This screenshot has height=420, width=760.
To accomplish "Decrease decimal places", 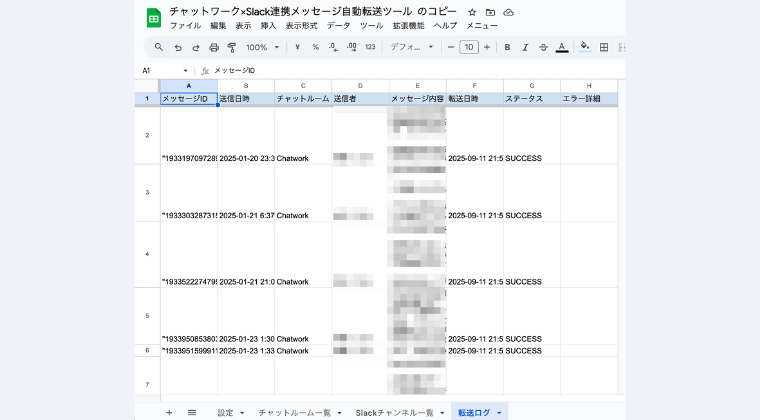I will tap(333, 47).
